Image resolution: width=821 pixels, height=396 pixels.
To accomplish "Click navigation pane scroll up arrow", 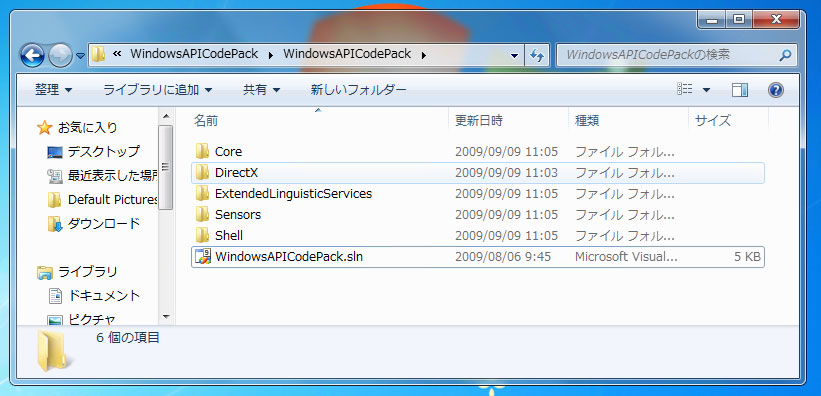I will tap(165, 116).
